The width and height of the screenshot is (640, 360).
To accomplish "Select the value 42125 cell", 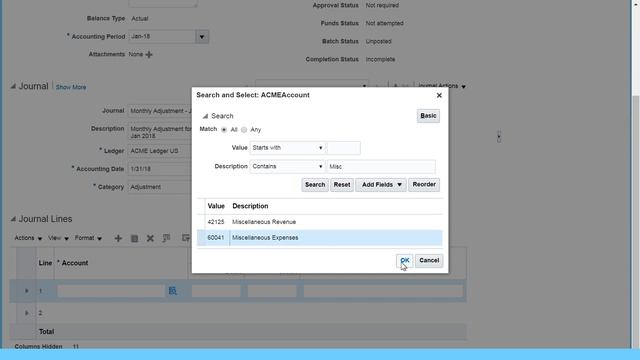I will (216, 222).
